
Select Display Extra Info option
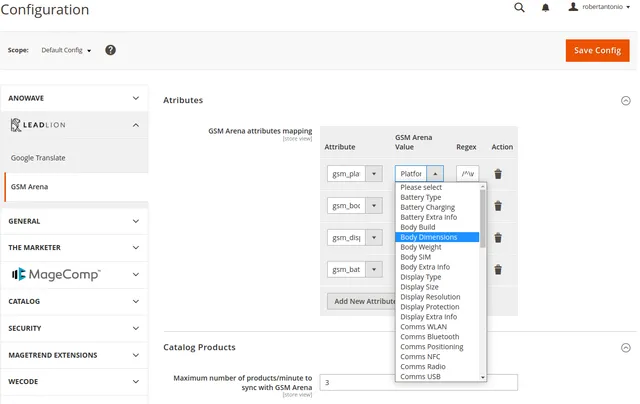point(437,317)
